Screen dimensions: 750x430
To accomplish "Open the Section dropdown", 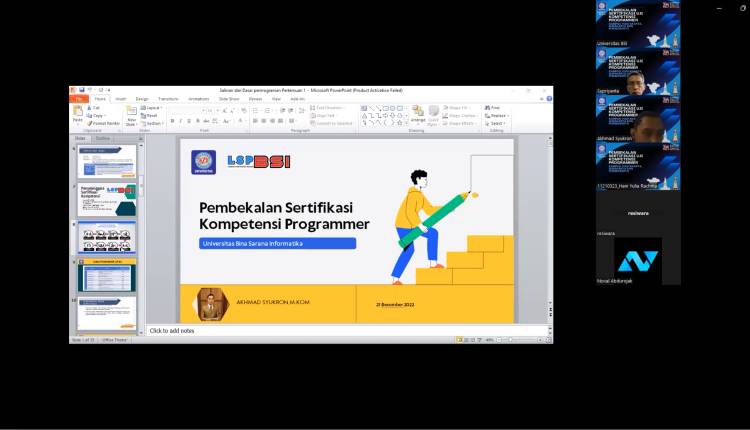I will 152,123.
